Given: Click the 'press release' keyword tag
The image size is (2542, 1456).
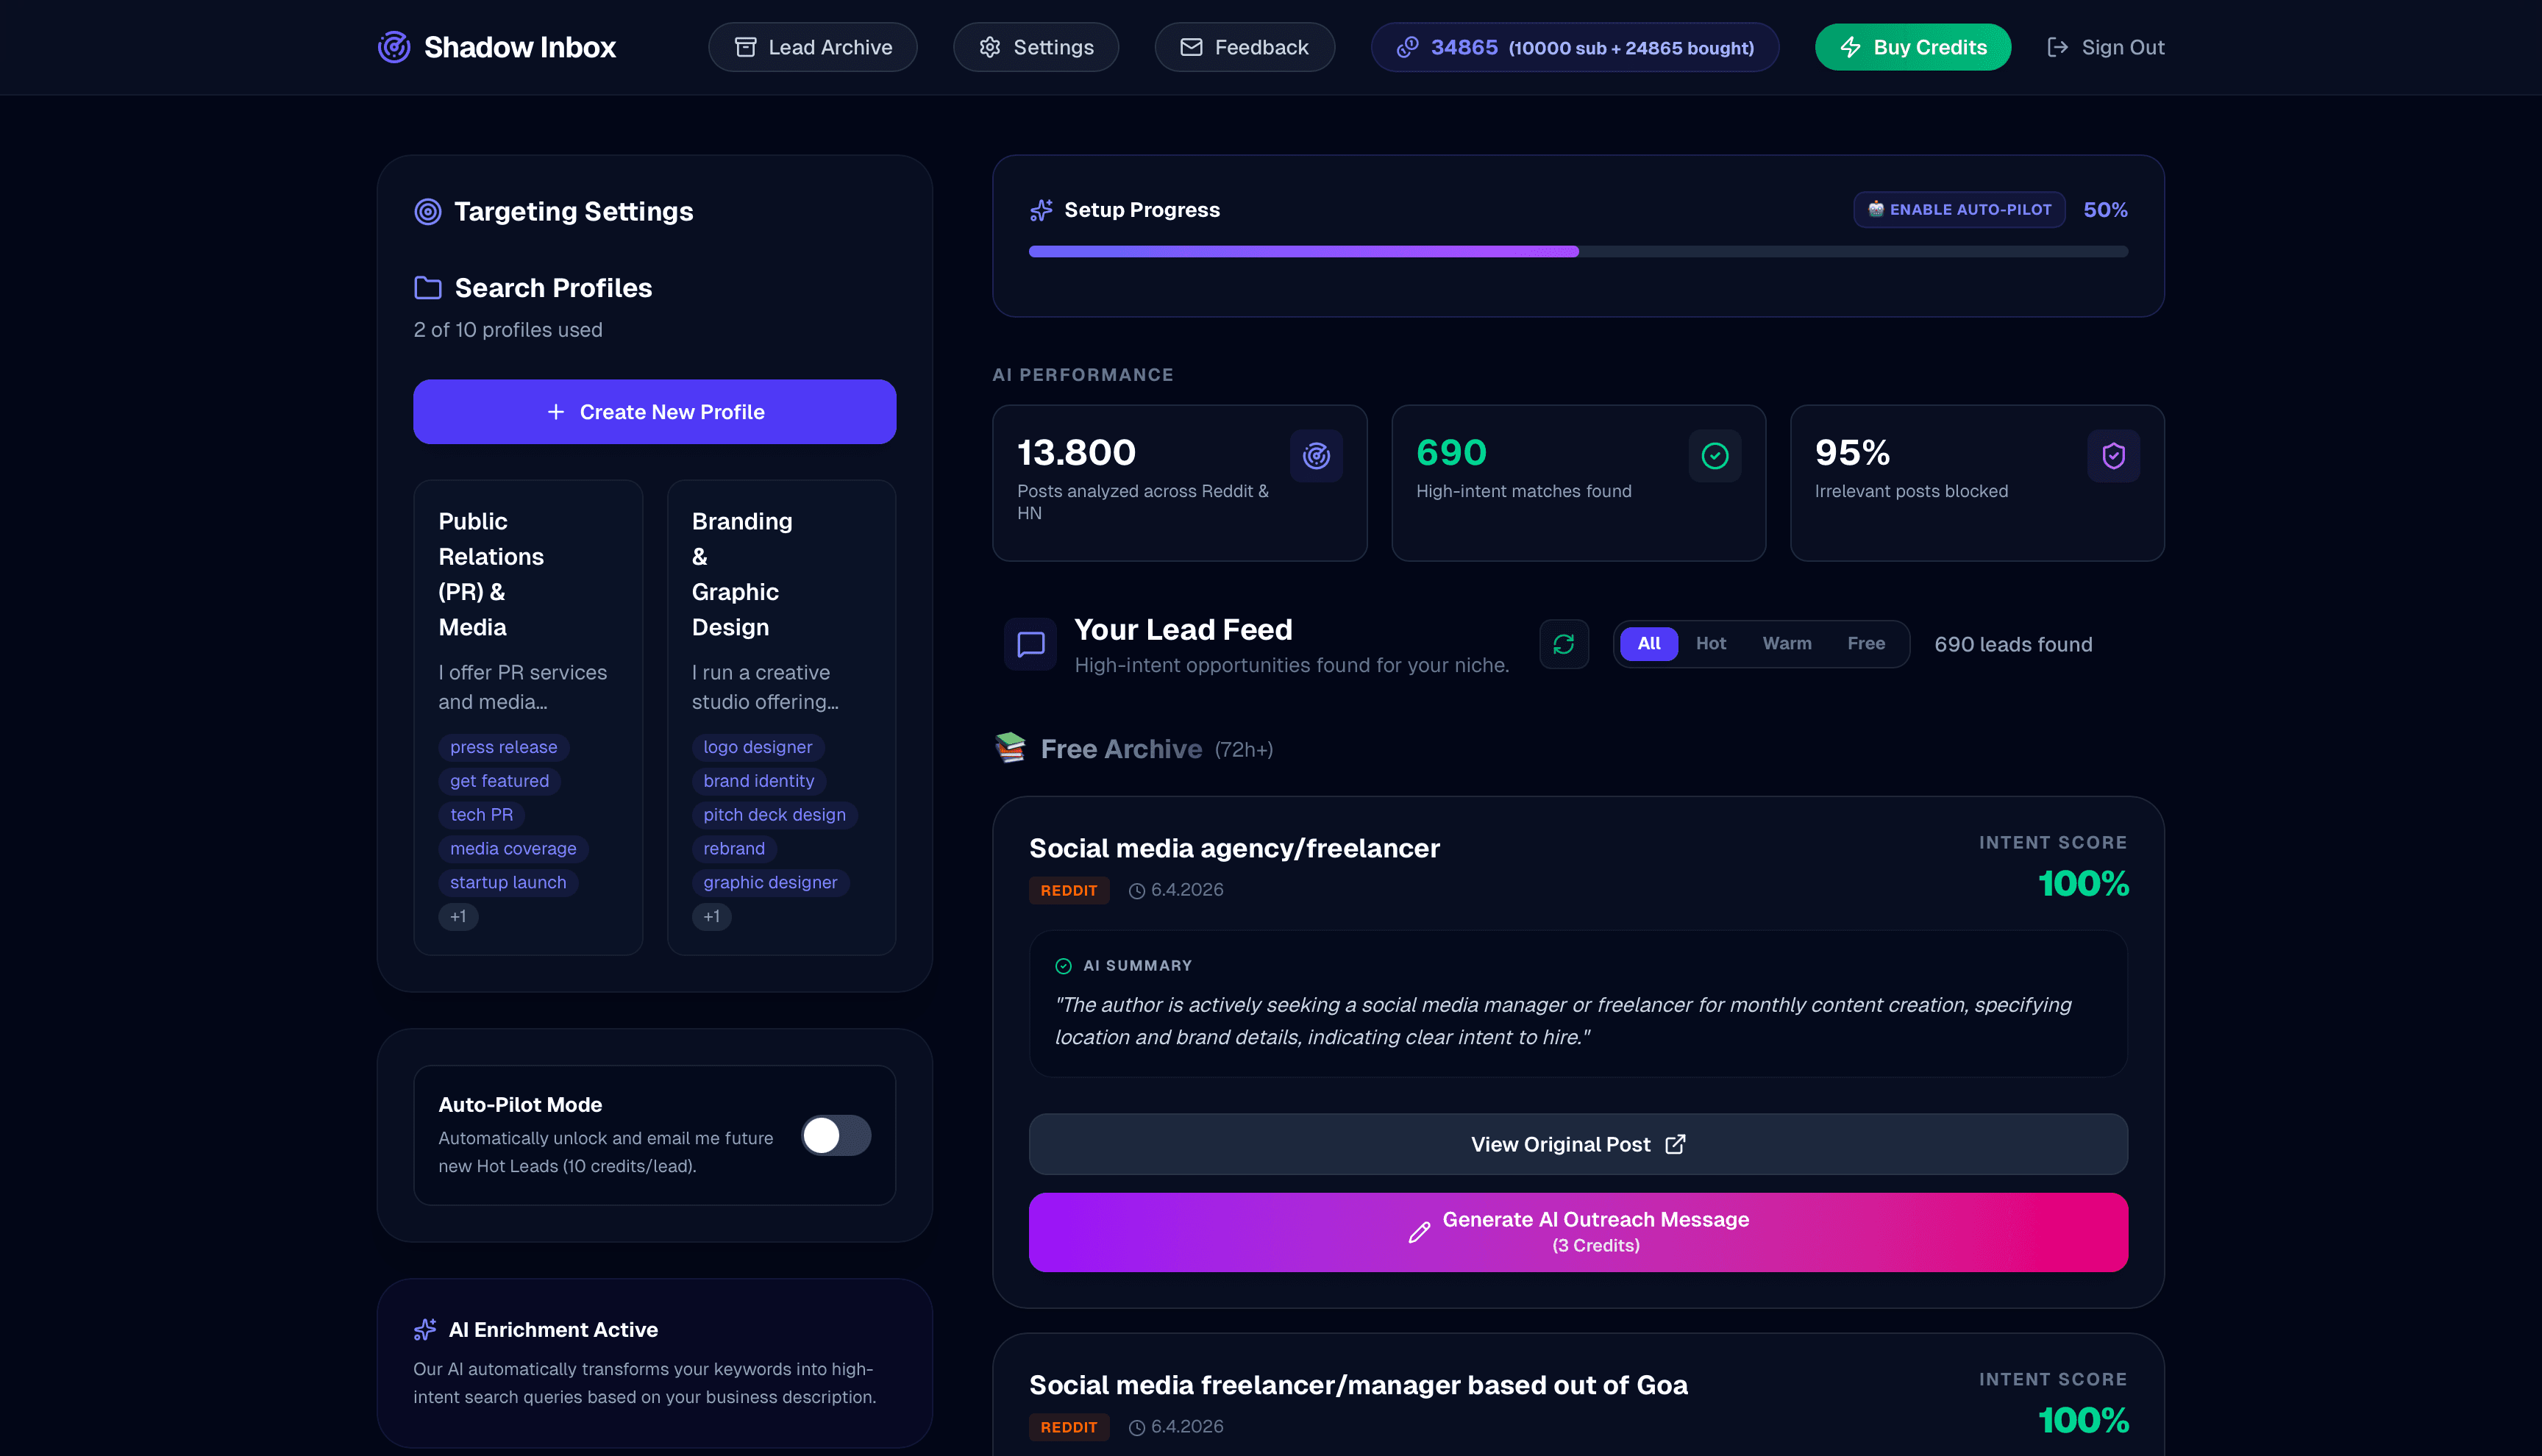Looking at the screenshot, I should 504,747.
